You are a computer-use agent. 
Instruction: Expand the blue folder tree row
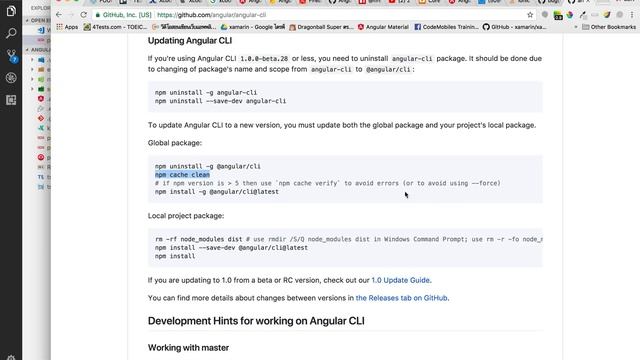[x=38, y=60]
